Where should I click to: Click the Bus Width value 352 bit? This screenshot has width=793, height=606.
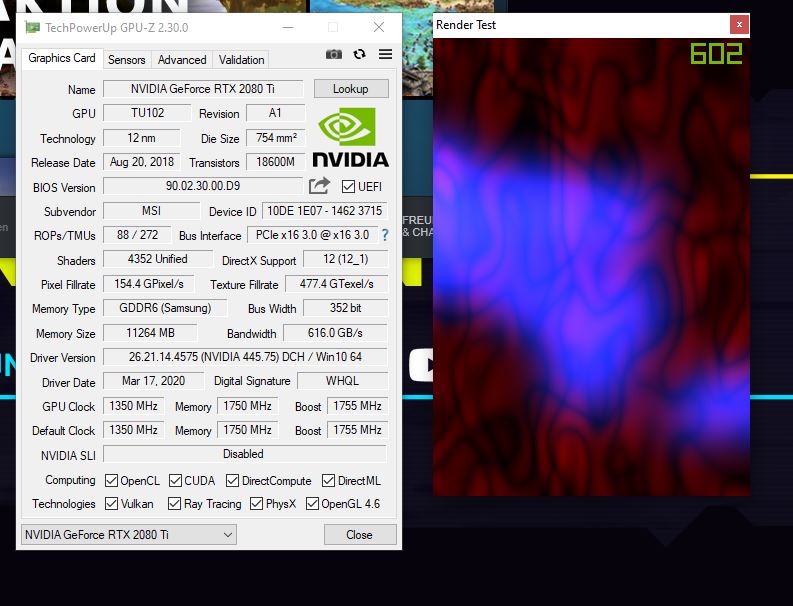pyautogui.click(x=345, y=308)
